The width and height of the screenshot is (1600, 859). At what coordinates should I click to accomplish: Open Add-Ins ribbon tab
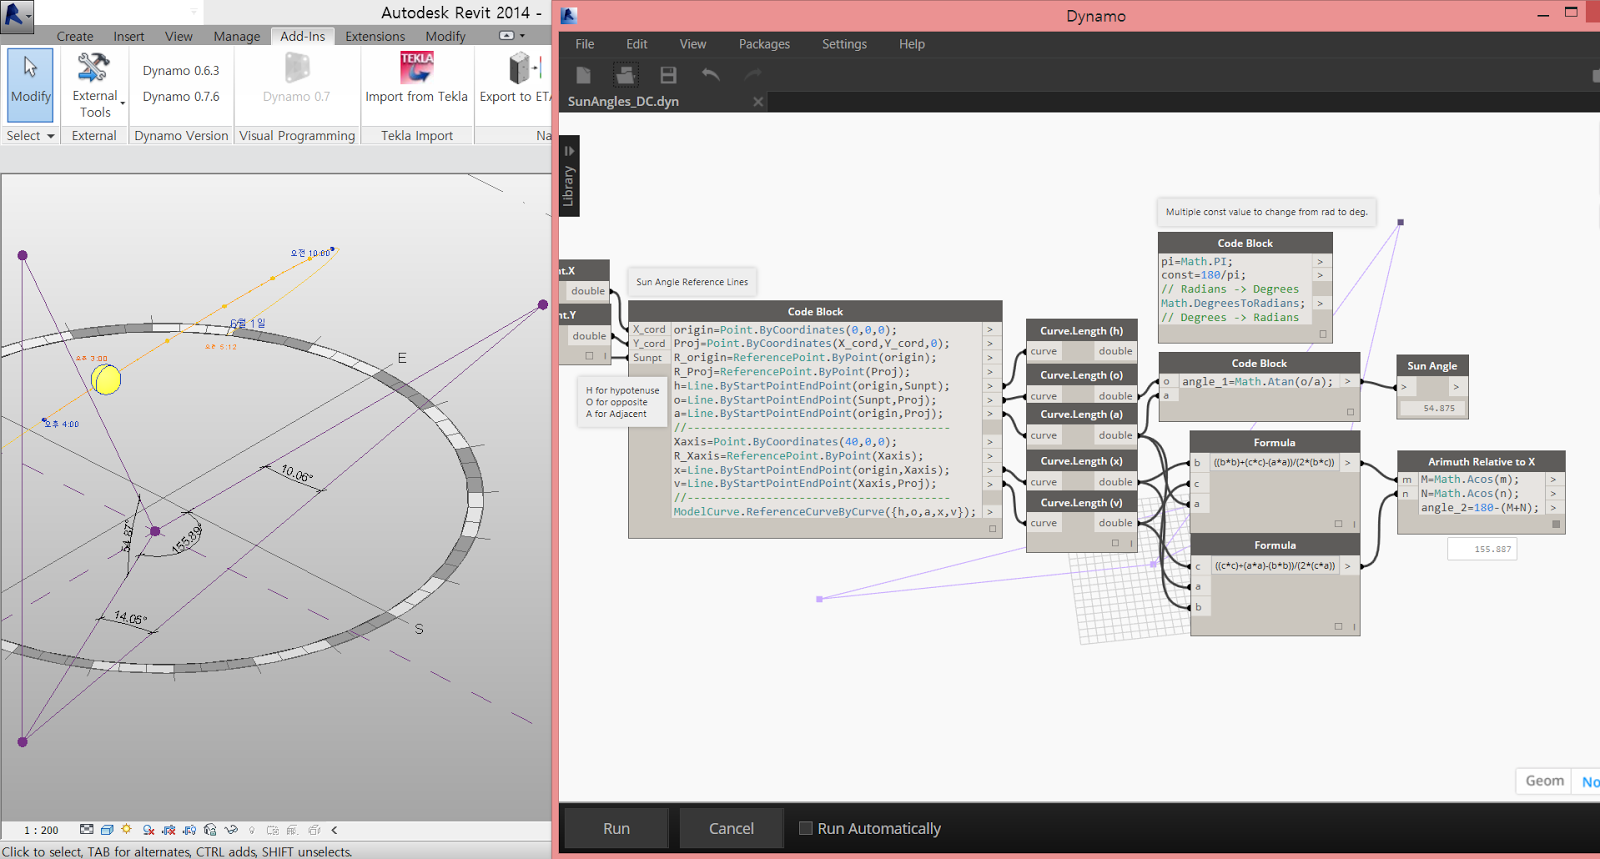(302, 36)
